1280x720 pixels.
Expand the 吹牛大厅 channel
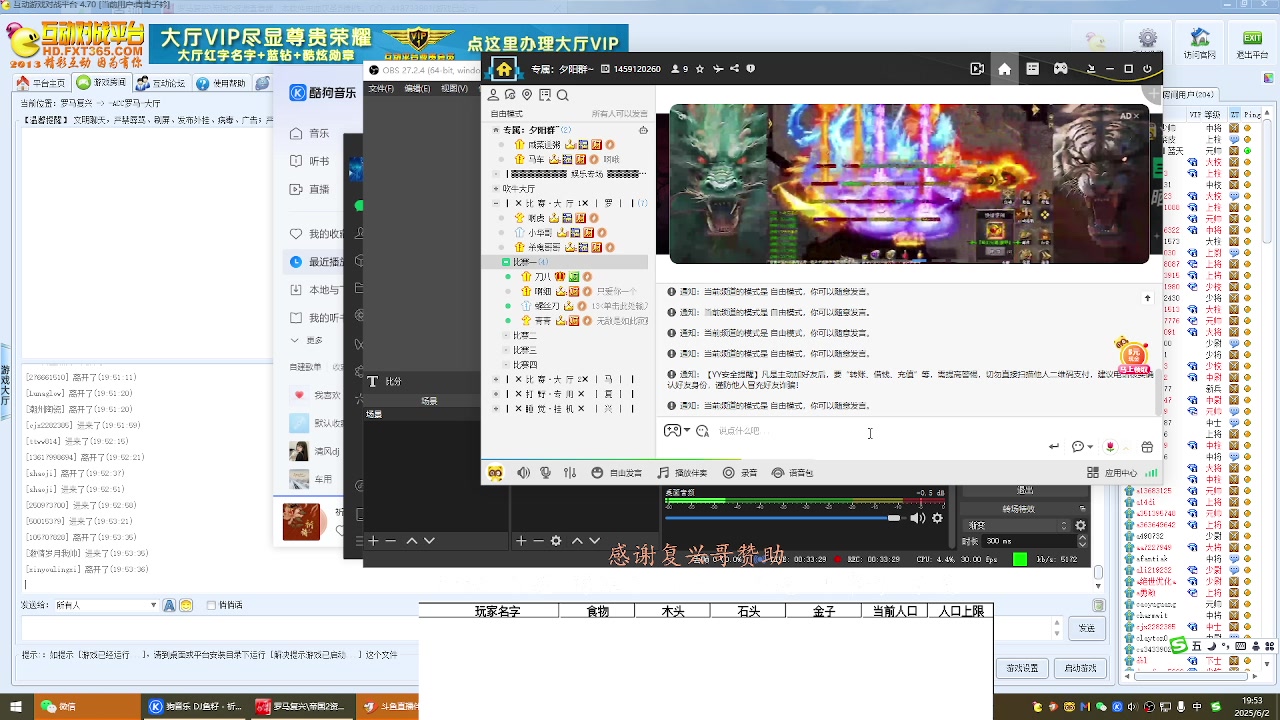[x=496, y=188]
